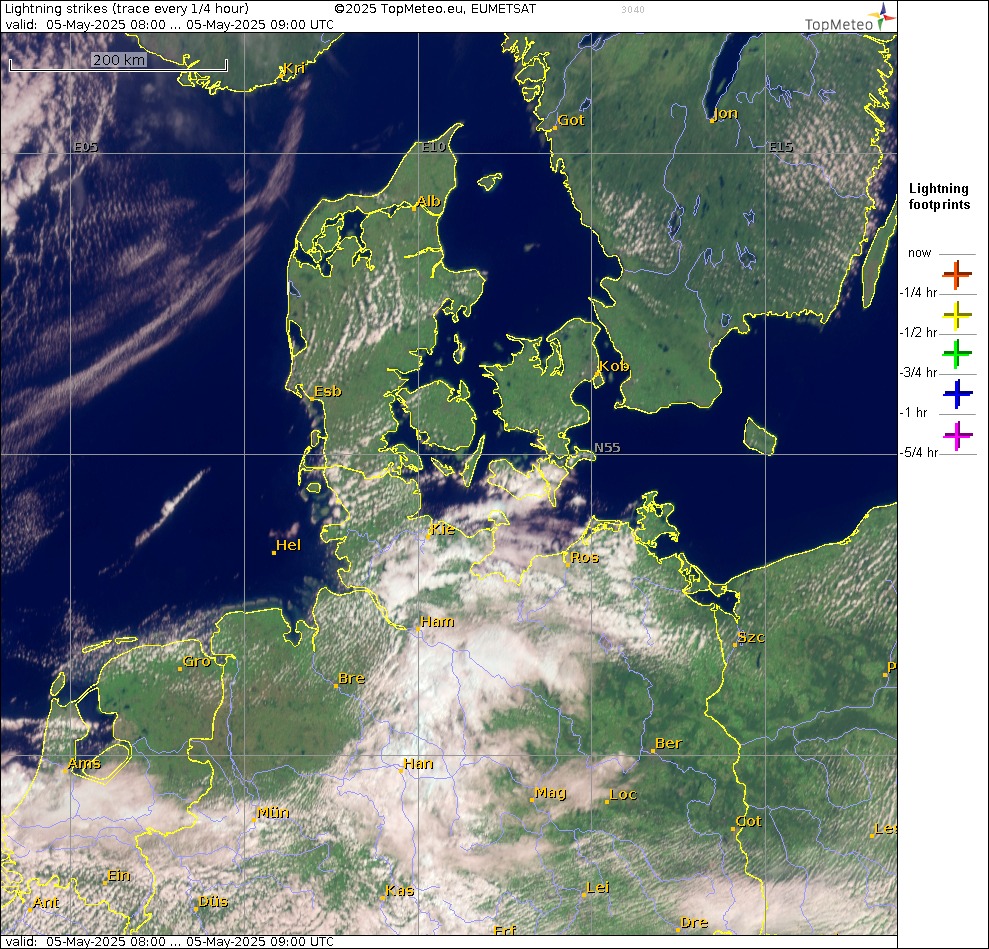Click the Hel label in the sea
This screenshot has height=949, width=989.
(x=289, y=545)
